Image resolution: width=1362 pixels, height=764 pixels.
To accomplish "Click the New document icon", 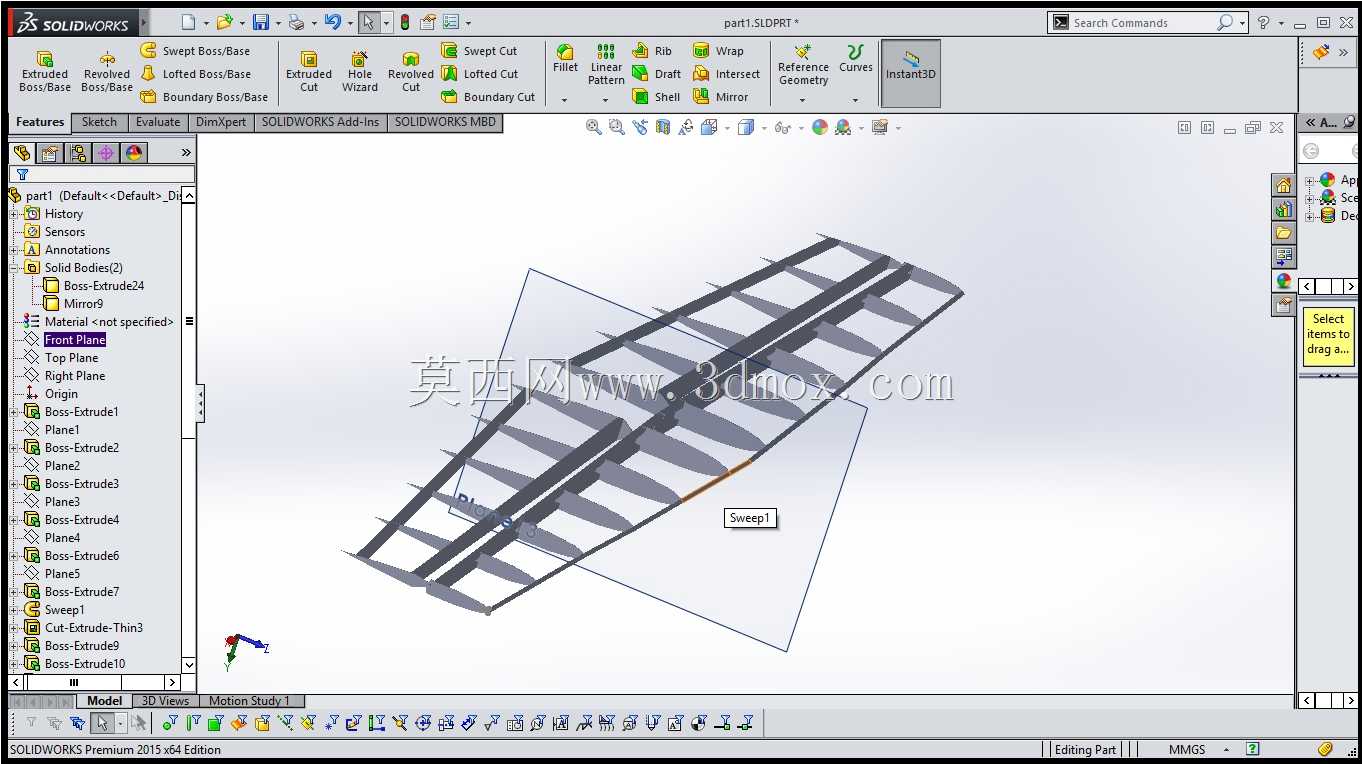I will tap(189, 22).
